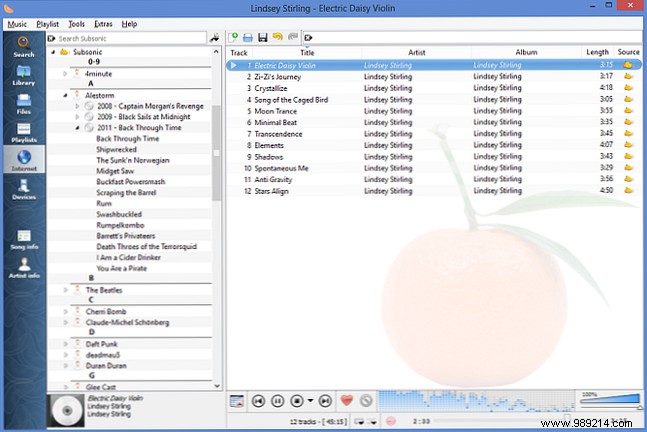The image size is (647, 432).
Task: Ban the current track
Action: click(x=366, y=400)
